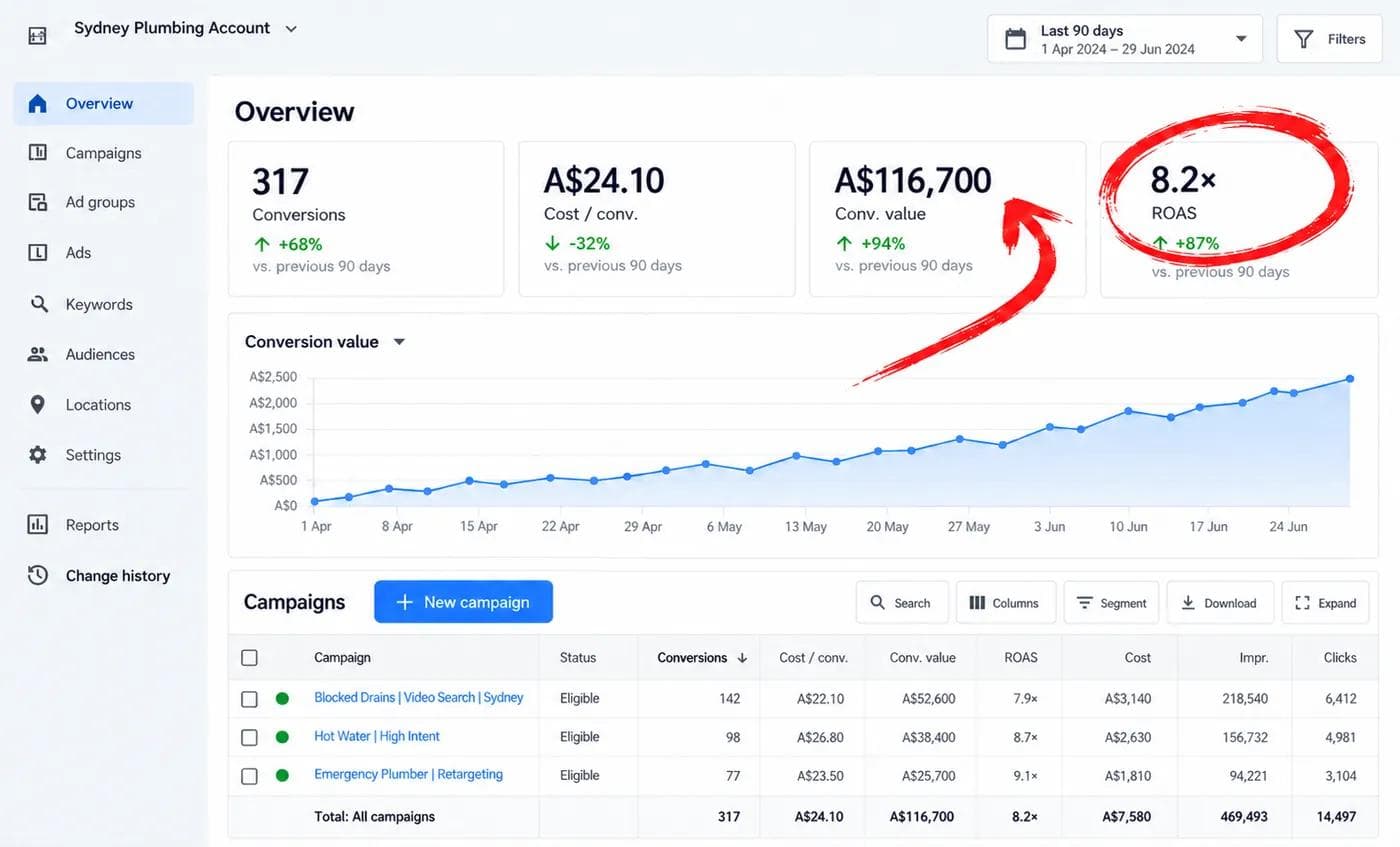Click the Download button
The width and height of the screenshot is (1400, 847).
pos(1220,603)
